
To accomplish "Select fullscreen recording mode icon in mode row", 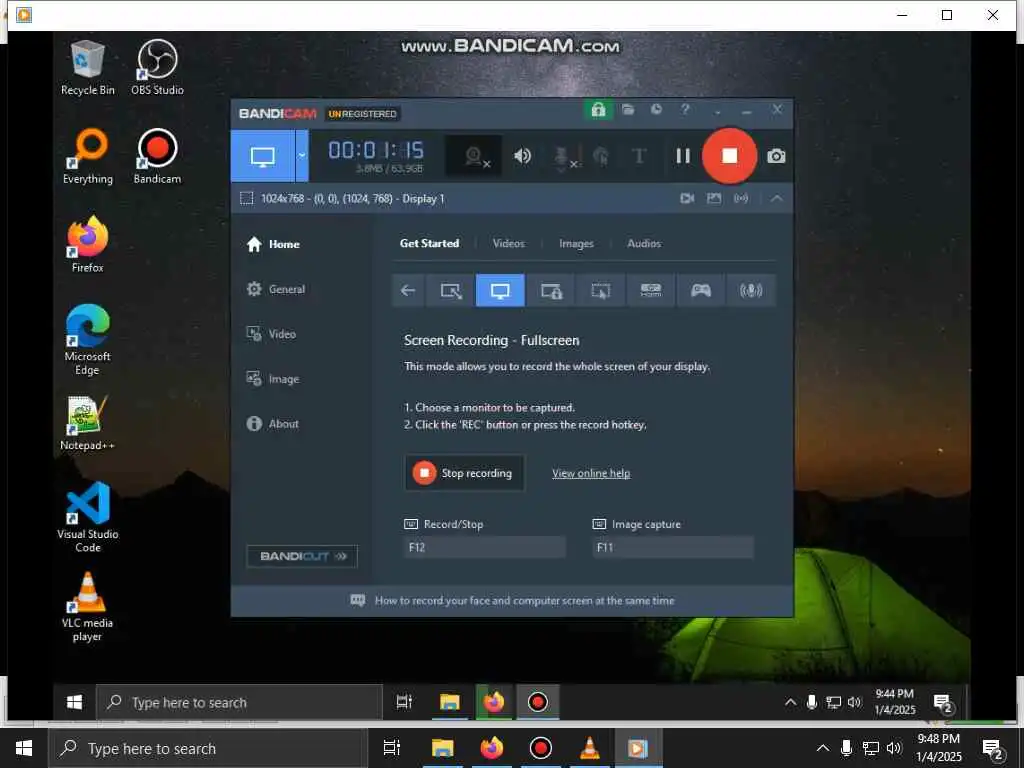I will (500, 290).
